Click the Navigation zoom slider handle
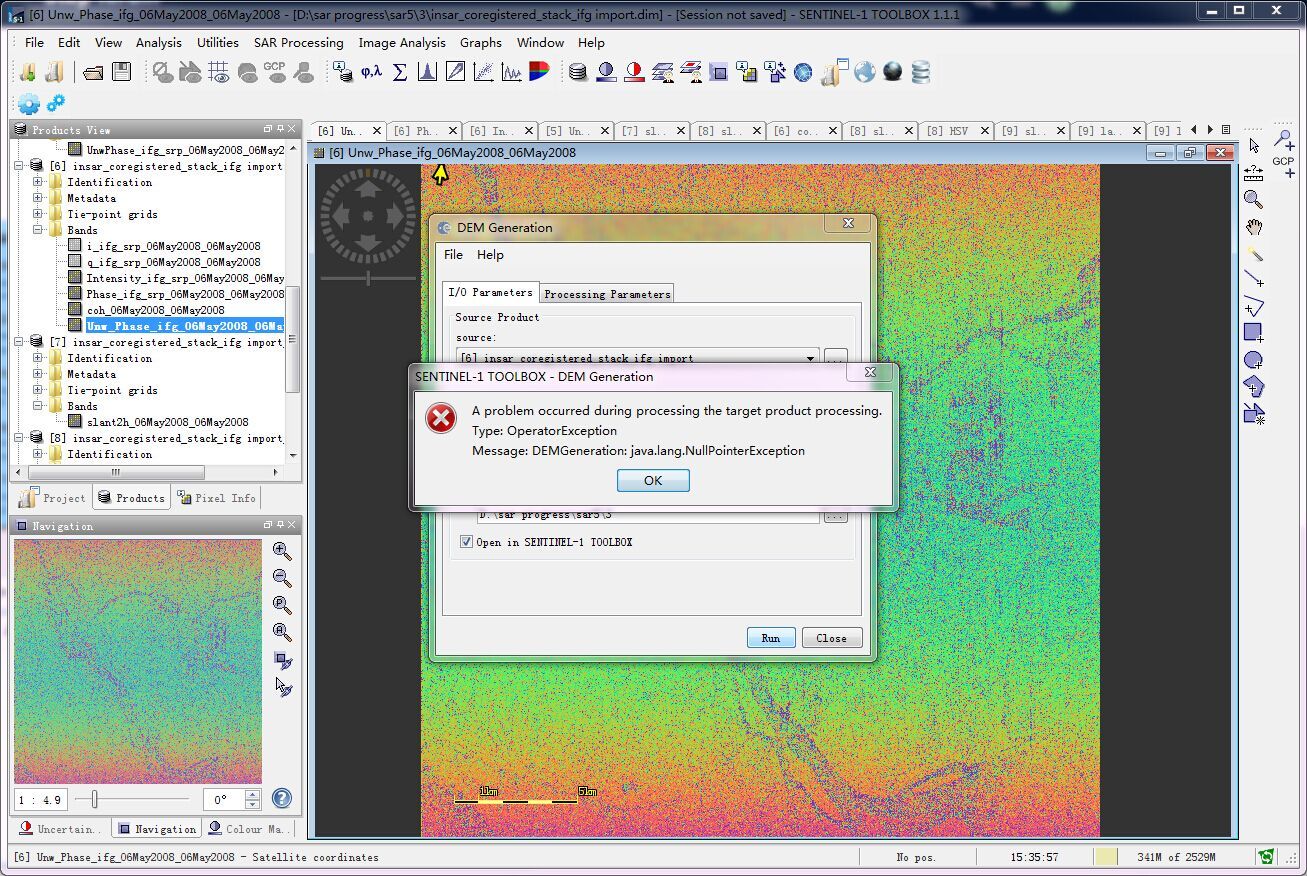1307x876 pixels. pyautogui.click(x=94, y=799)
